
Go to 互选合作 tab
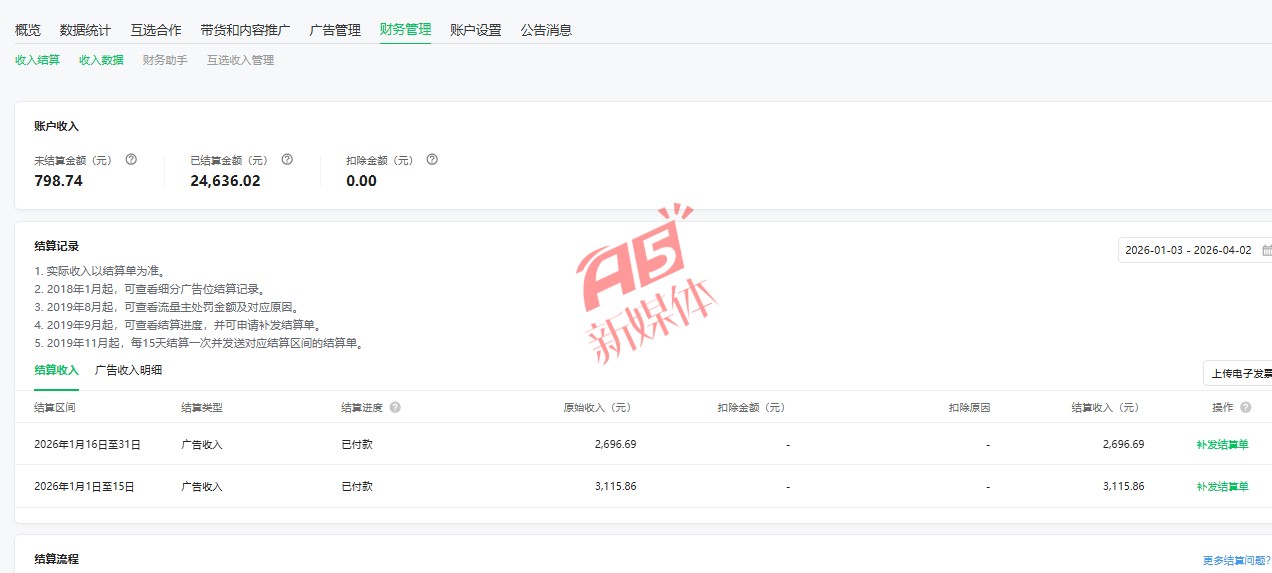156,30
